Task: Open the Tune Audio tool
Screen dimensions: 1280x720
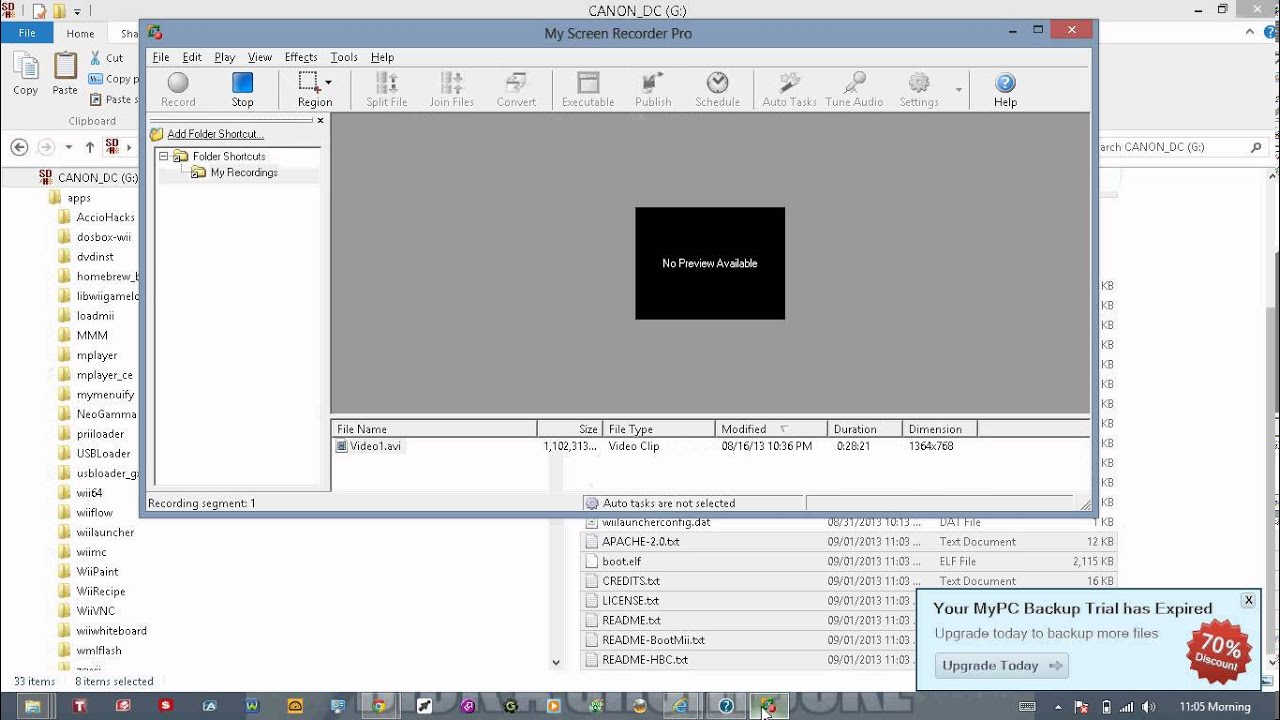Action: (854, 89)
